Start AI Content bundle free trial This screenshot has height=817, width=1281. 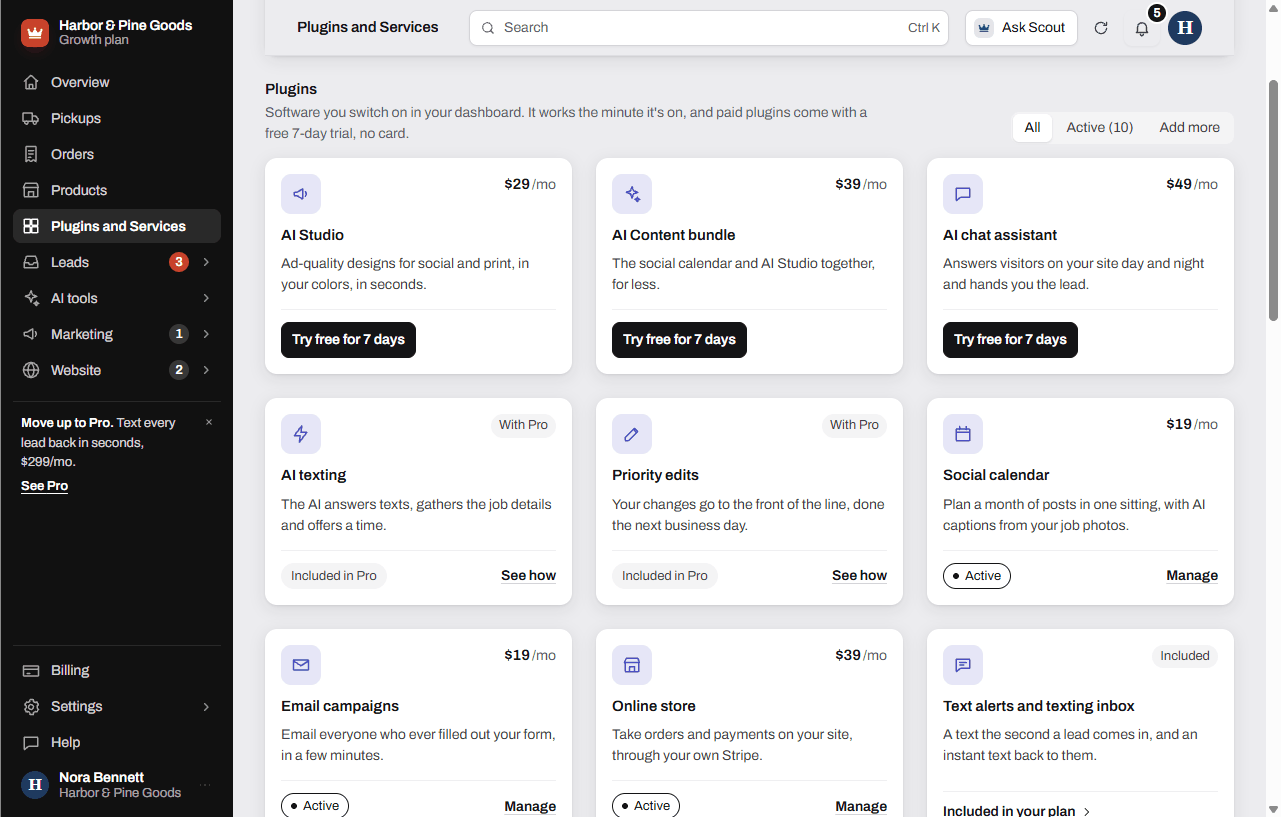pyautogui.click(x=679, y=340)
